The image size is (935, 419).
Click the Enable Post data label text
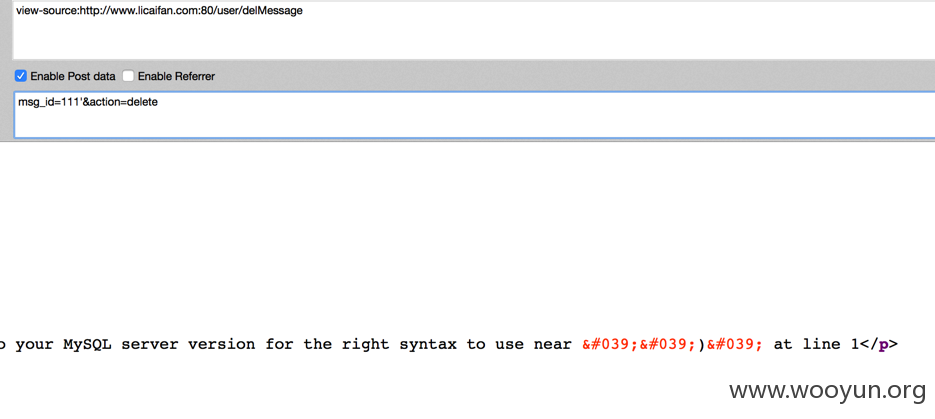(73, 76)
